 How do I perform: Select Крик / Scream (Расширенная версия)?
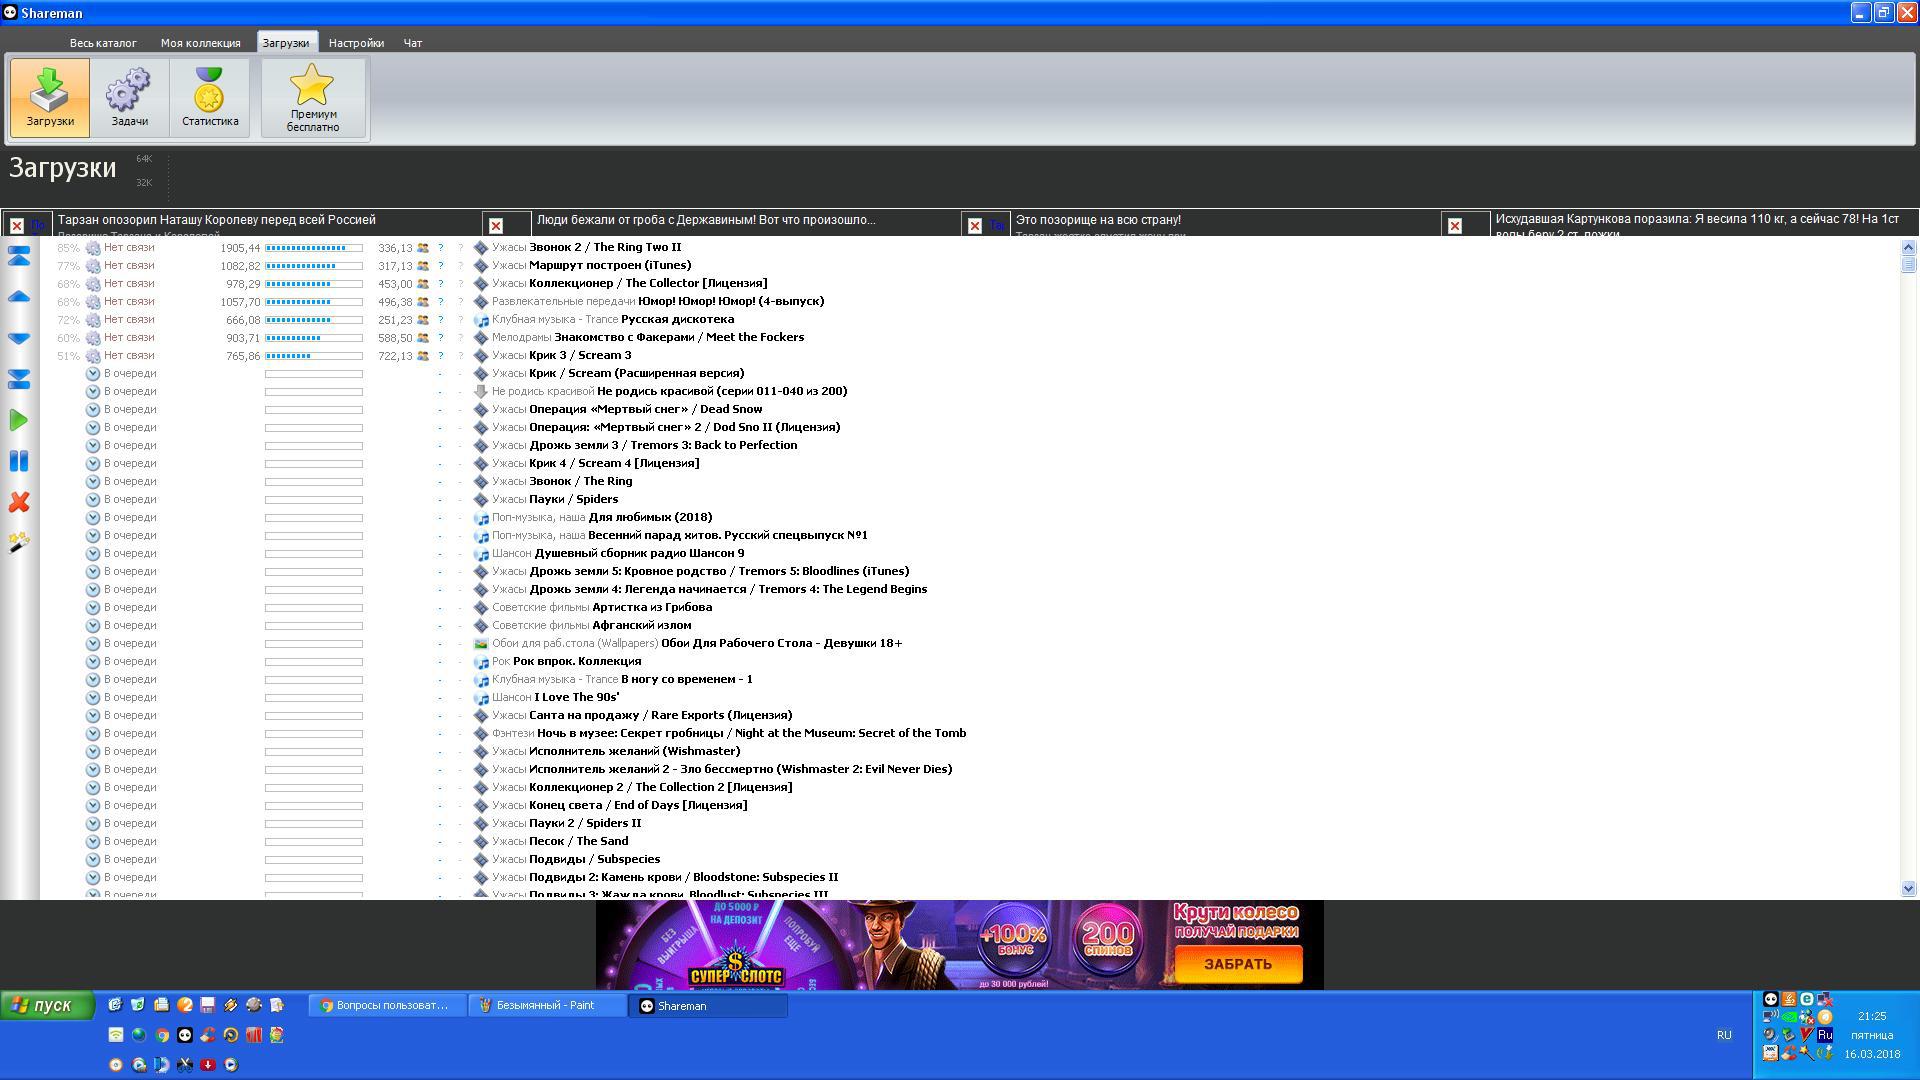pos(636,373)
